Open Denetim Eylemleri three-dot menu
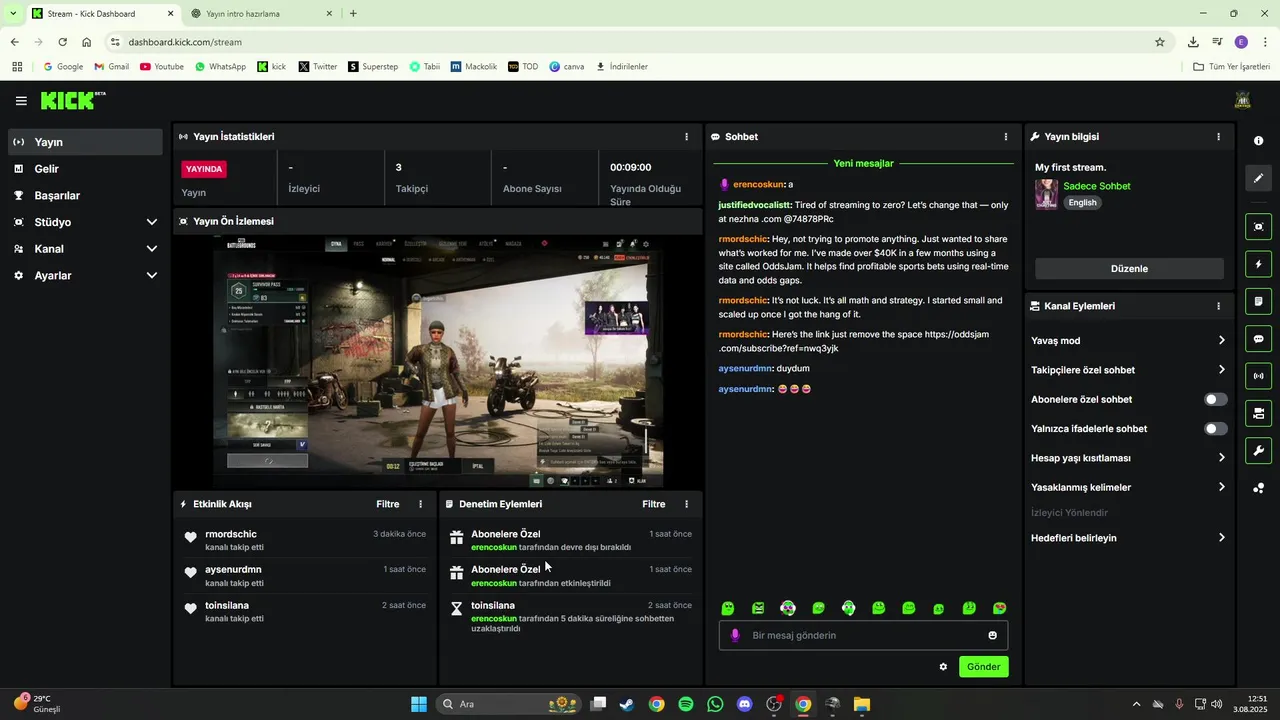The height and width of the screenshot is (720, 1280). [x=686, y=504]
